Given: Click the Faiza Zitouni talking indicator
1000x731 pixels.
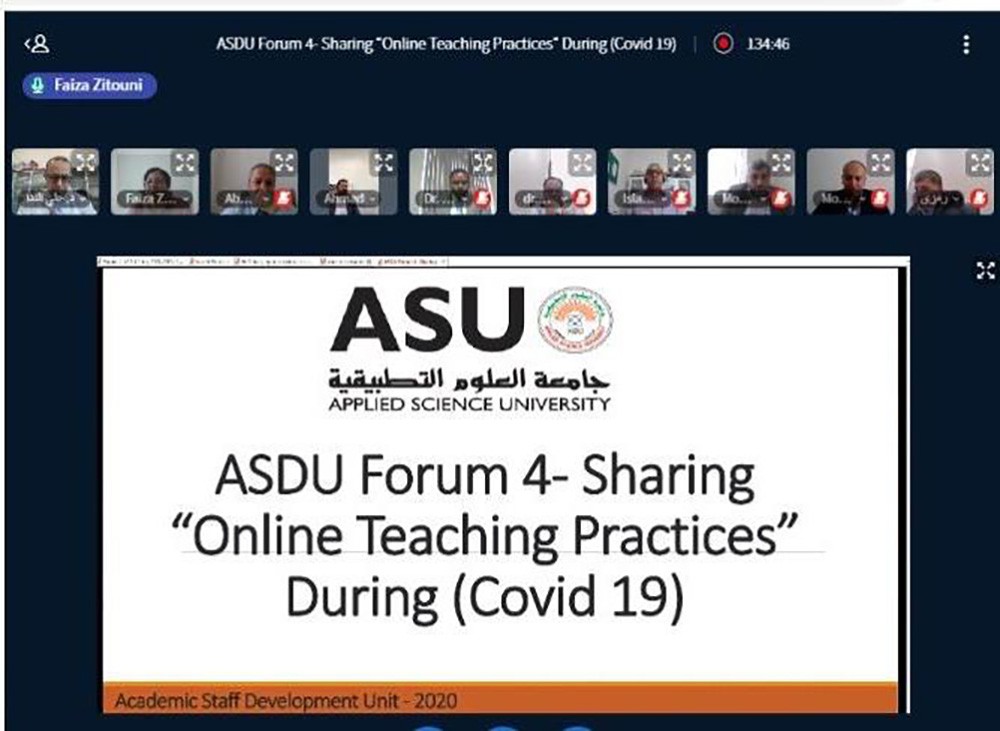Looking at the screenshot, I should pyautogui.click(x=89, y=85).
